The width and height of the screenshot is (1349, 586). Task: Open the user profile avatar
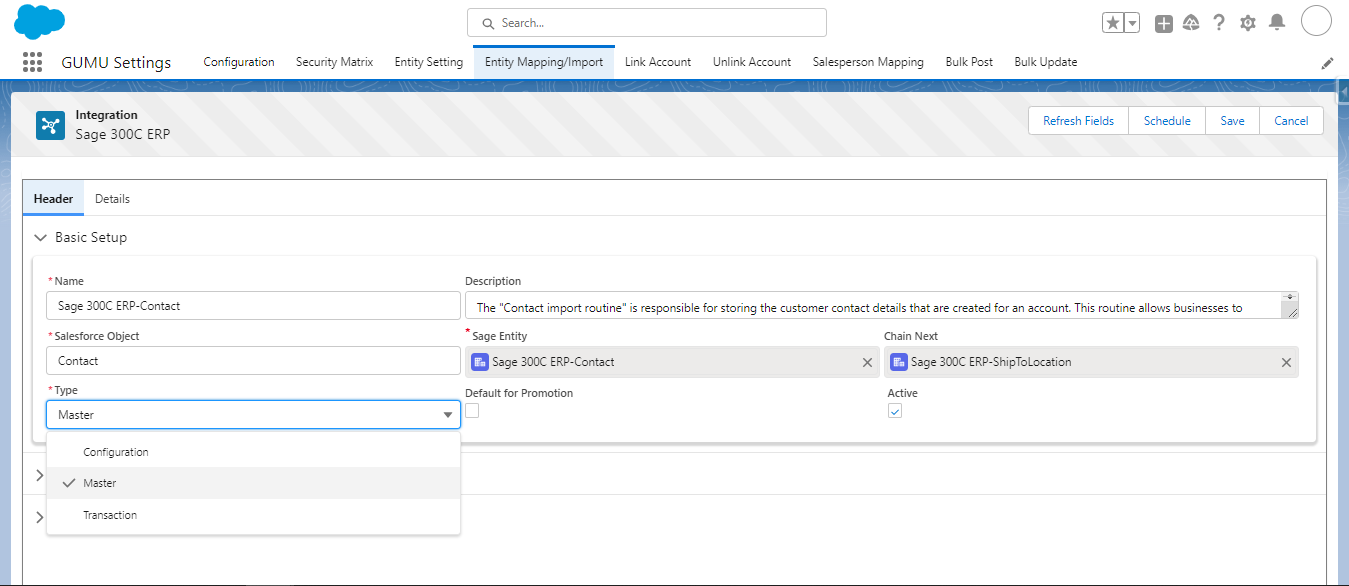click(x=1316, y=21)
